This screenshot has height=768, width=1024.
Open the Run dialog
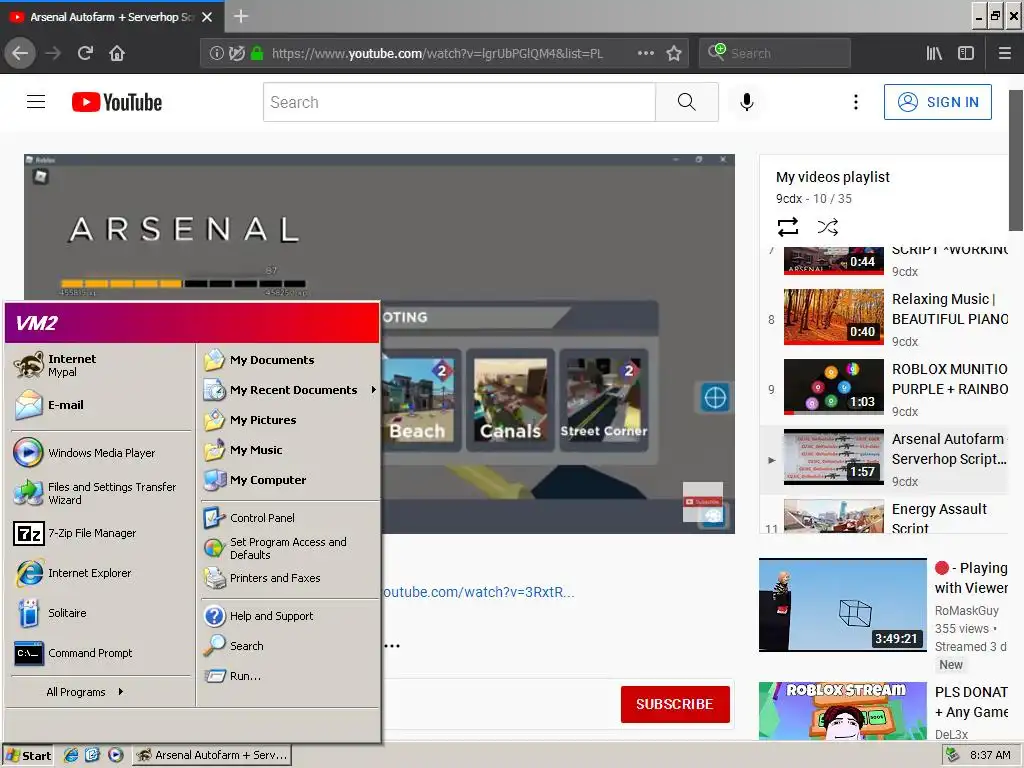290,676
